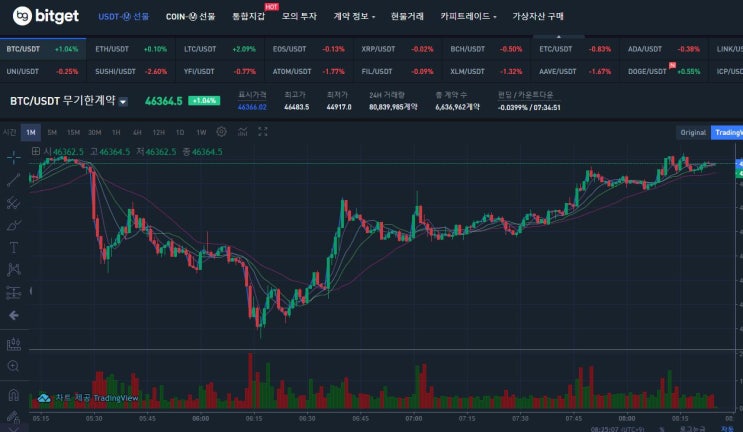Expand the 계약 정보 menu
Screen dimensions: 743x432
tap(354, 16)
